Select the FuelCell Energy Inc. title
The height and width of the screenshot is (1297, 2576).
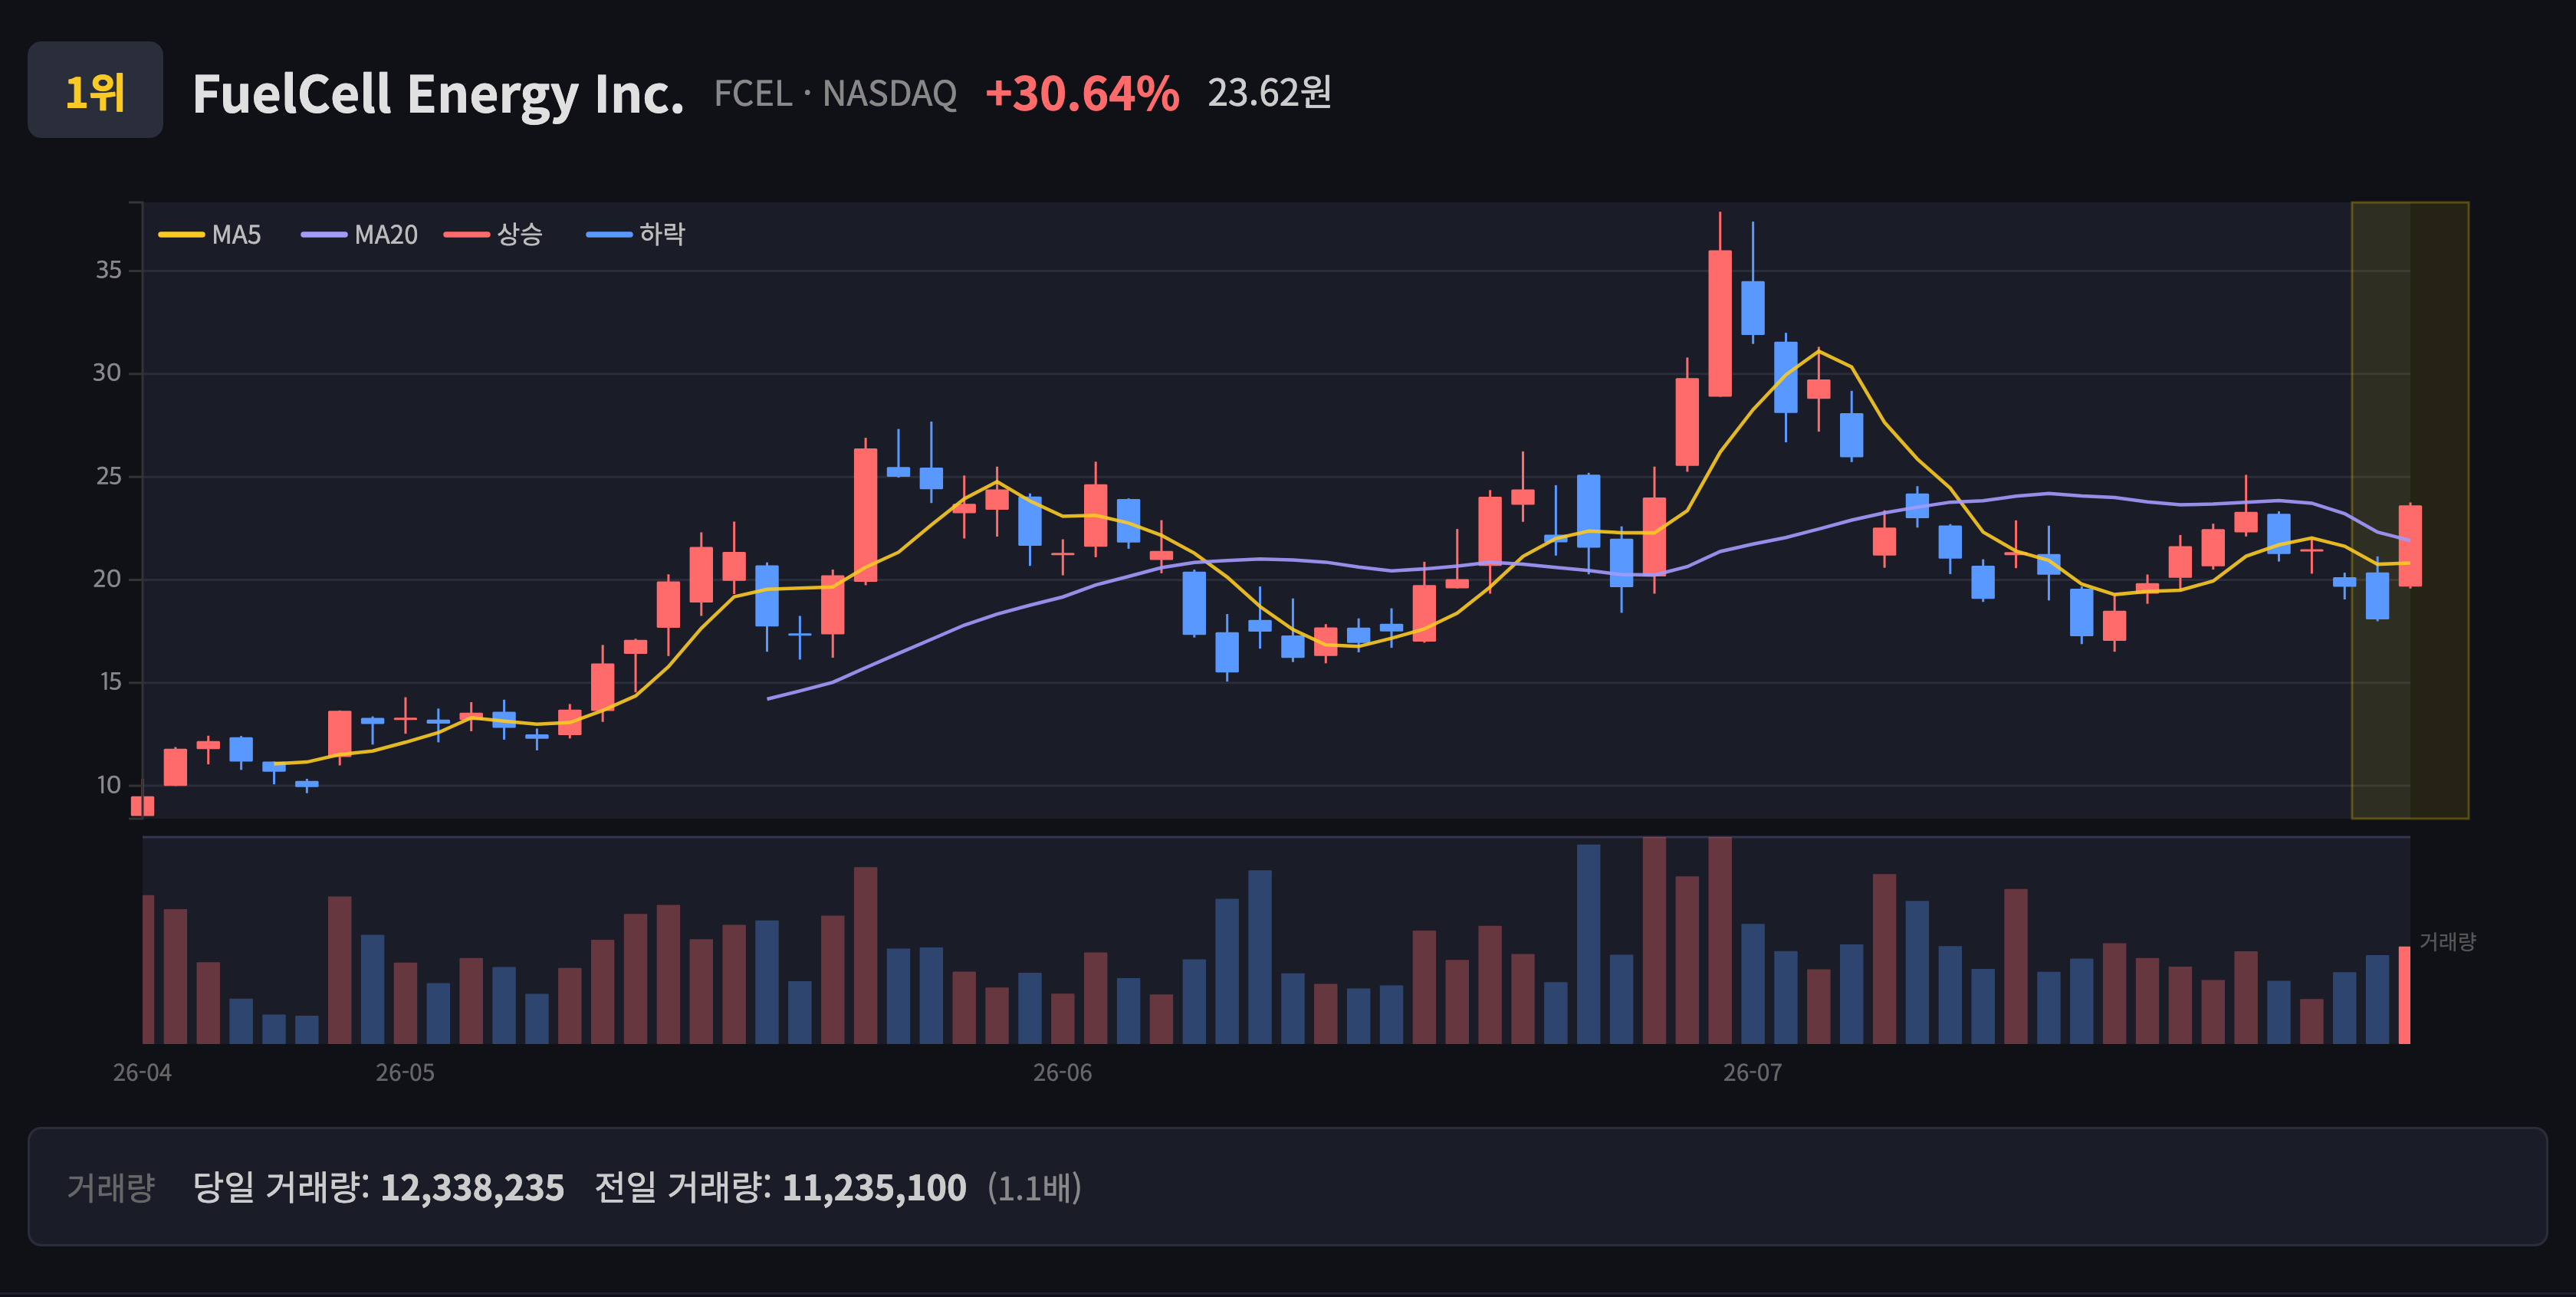(x=438, y=94)
